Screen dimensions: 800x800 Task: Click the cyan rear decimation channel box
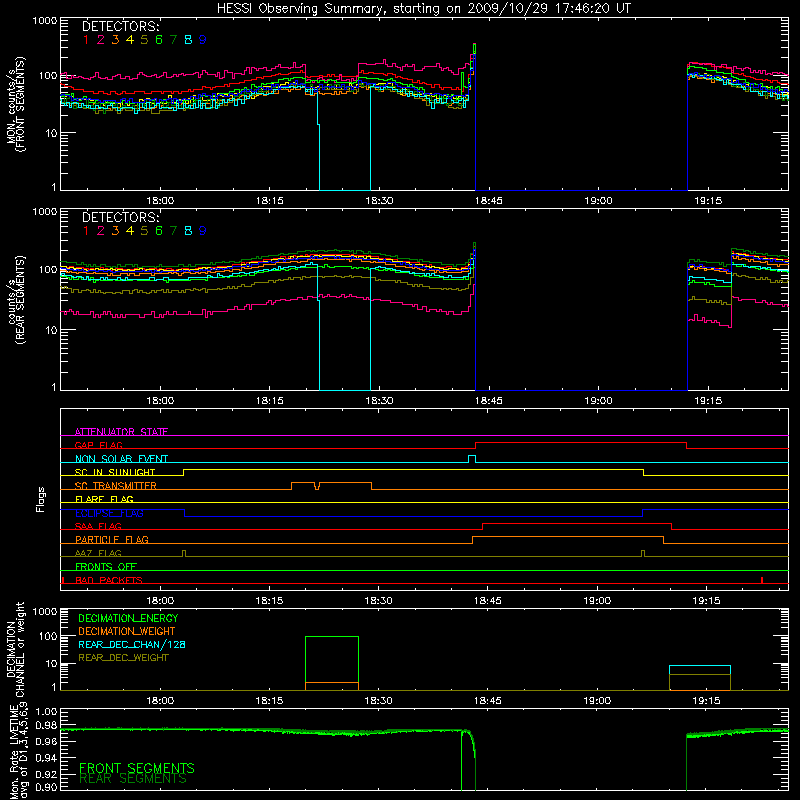[x=700, y=670]
